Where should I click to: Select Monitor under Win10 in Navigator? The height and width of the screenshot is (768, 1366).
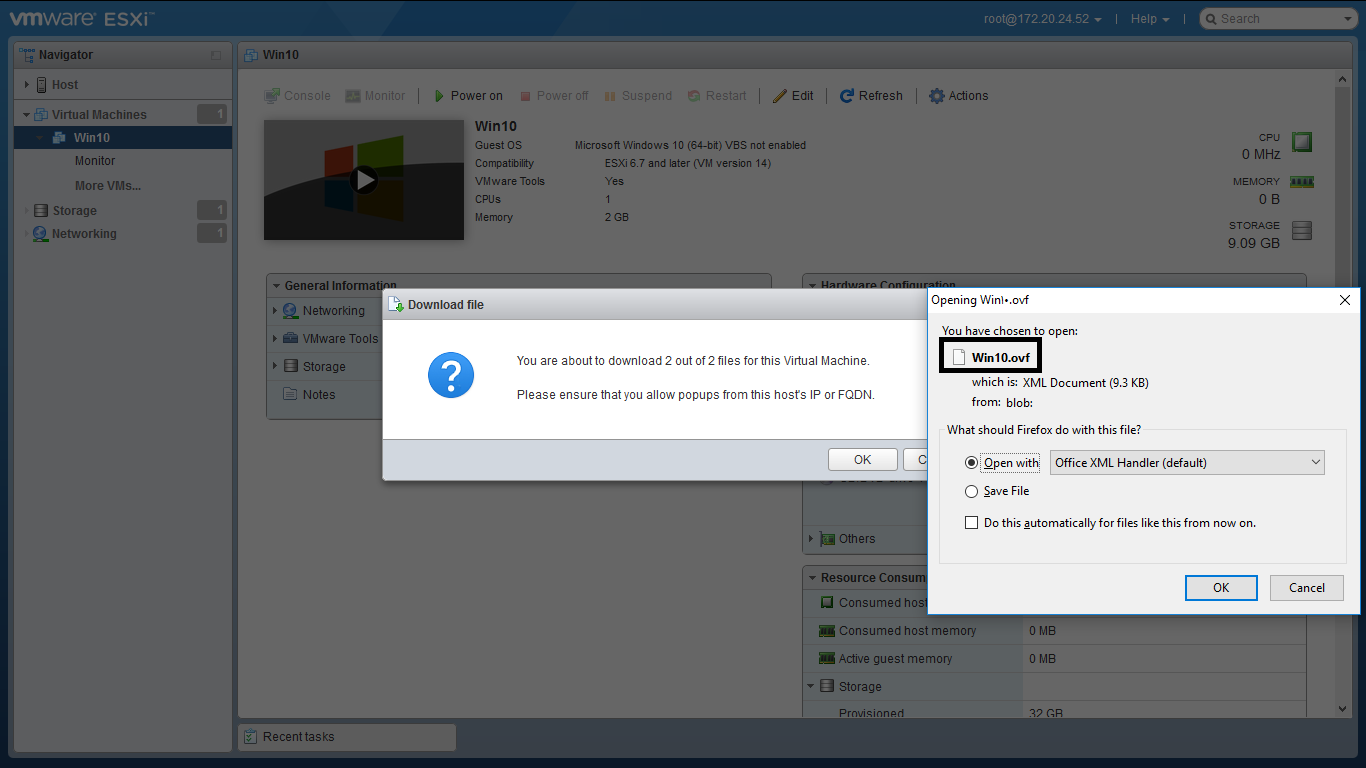click(95, 161)
